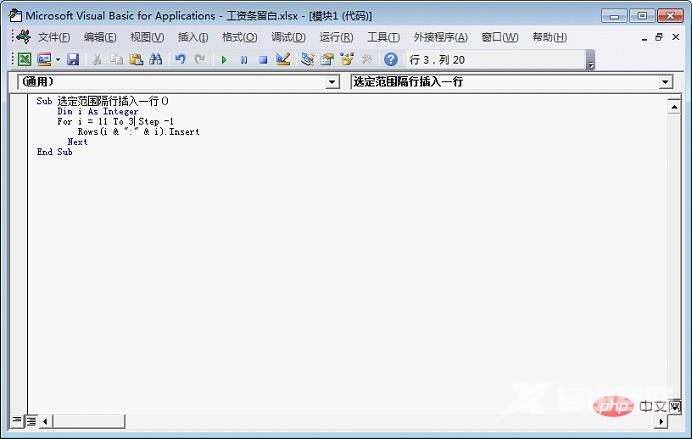Open the 调试(D) menu
The image size is (692, 439).
(288, 37)
